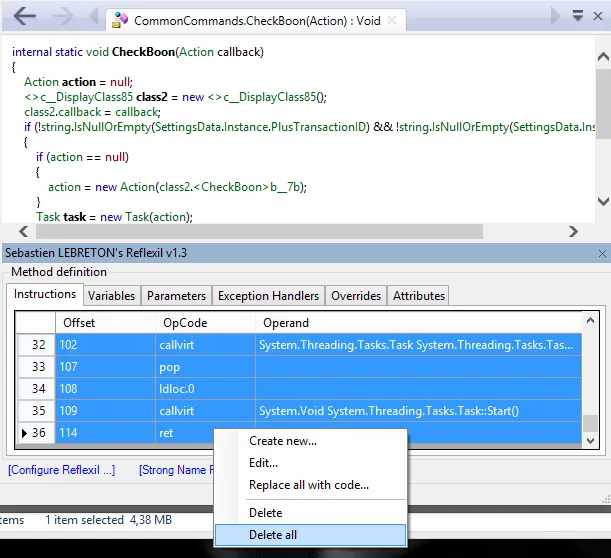Select the Attributes tab
Image resolution: width=611 pixels, height=558 pixels.
(418, 296)
